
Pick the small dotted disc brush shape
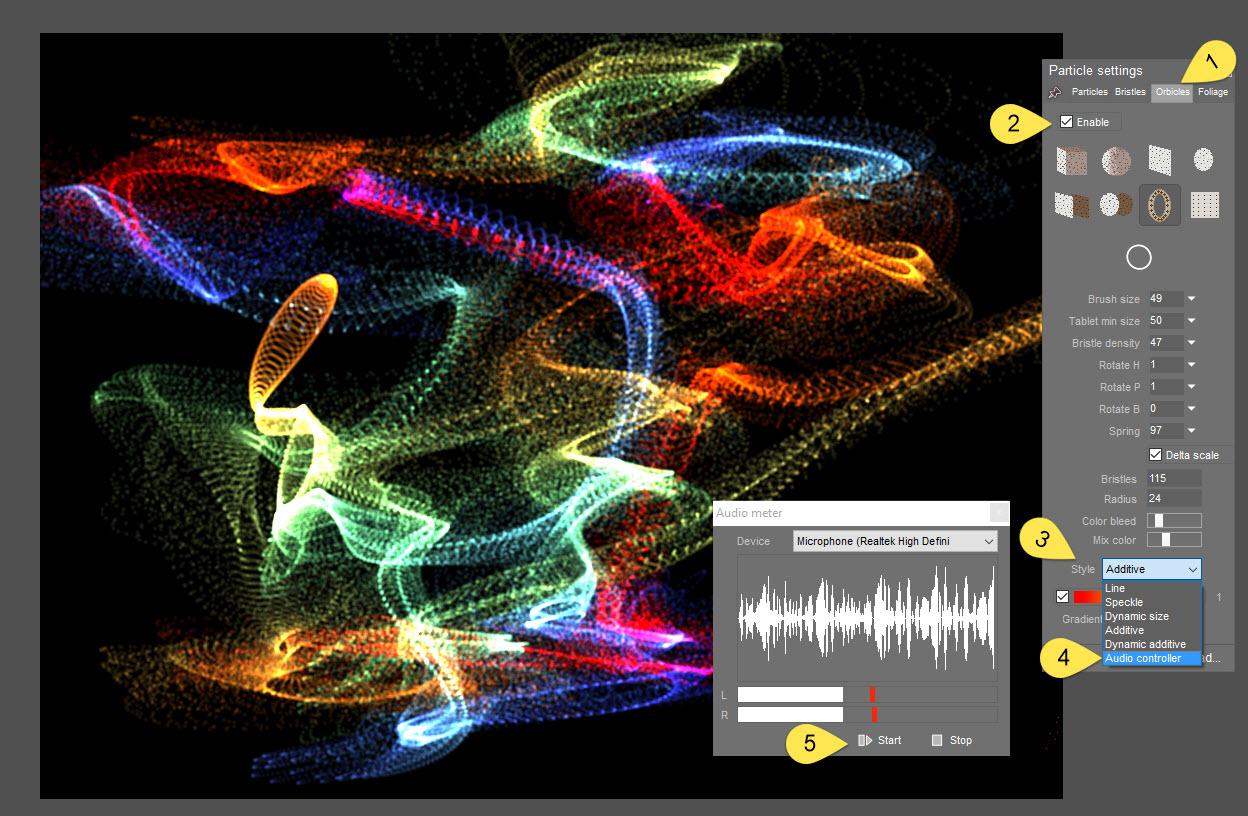tap(1203, 159)
